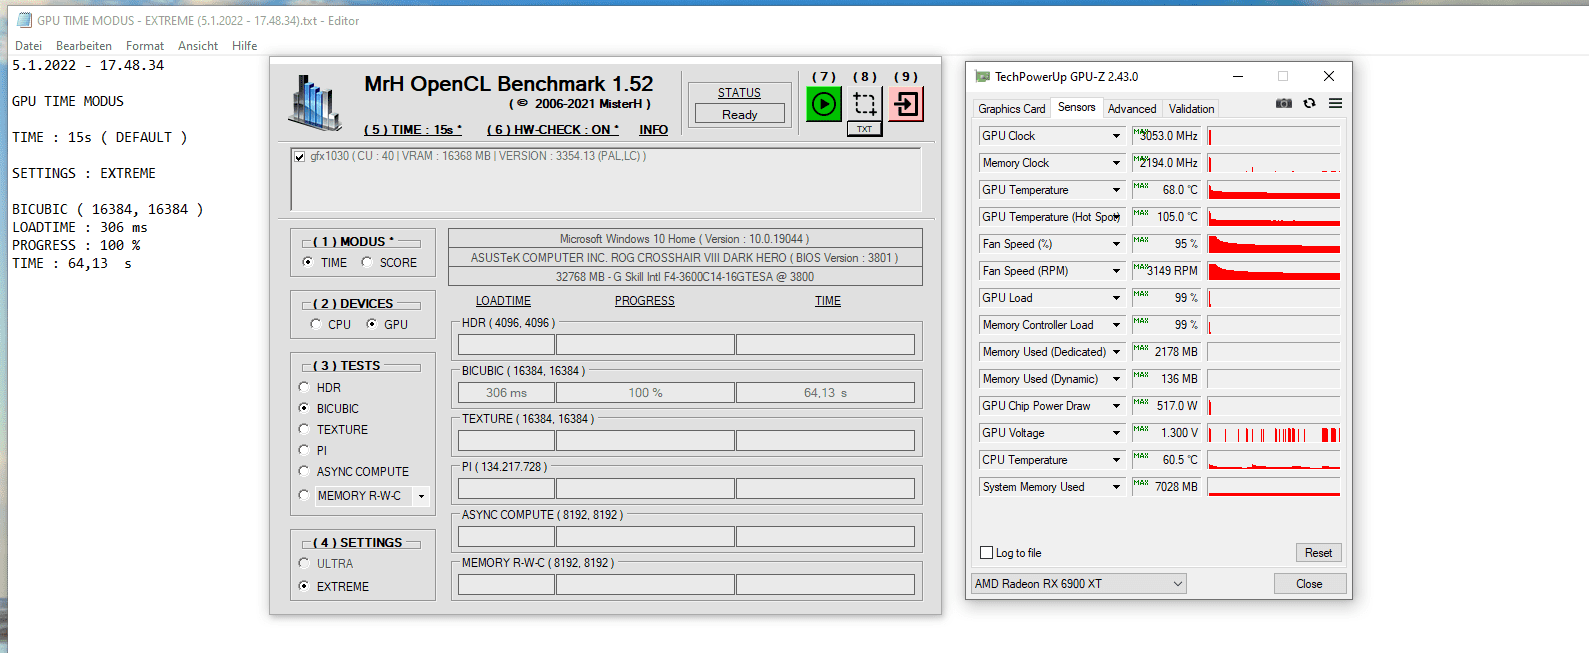Open the CPU Temperature sensor dropdown

(x=1116, y=460)
